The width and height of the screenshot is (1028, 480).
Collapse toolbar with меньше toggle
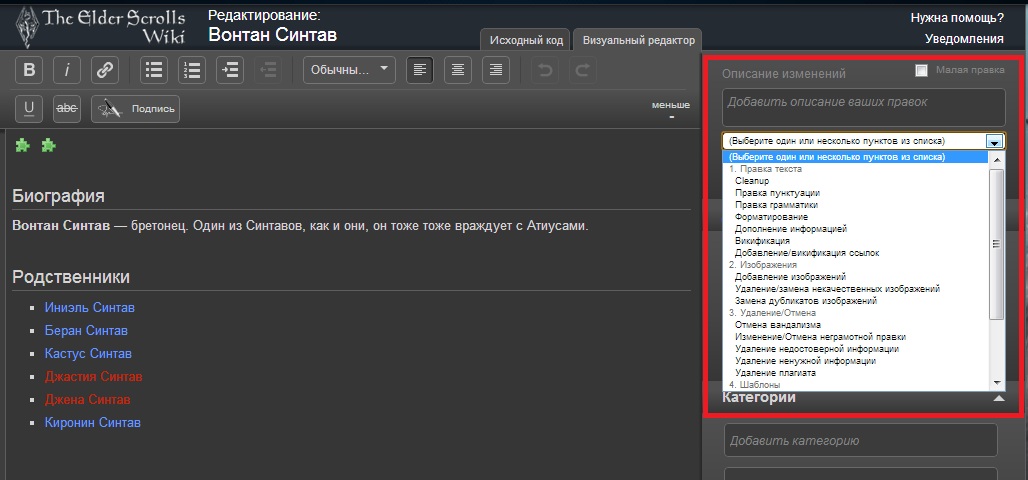tap(671, 110)
